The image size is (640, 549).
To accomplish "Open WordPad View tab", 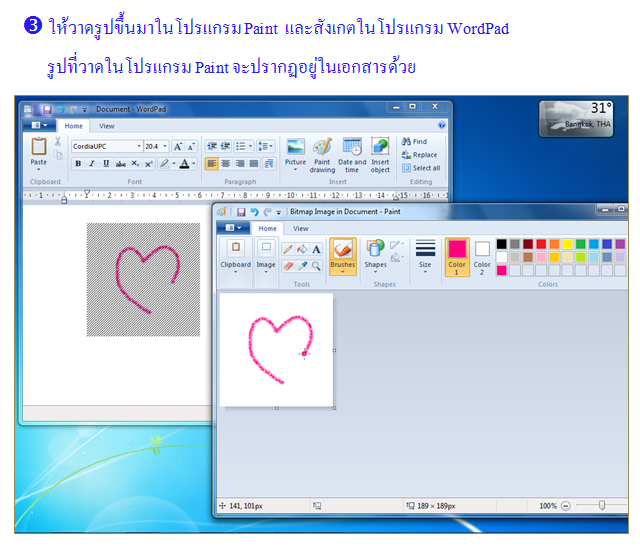I will (107, 126).
